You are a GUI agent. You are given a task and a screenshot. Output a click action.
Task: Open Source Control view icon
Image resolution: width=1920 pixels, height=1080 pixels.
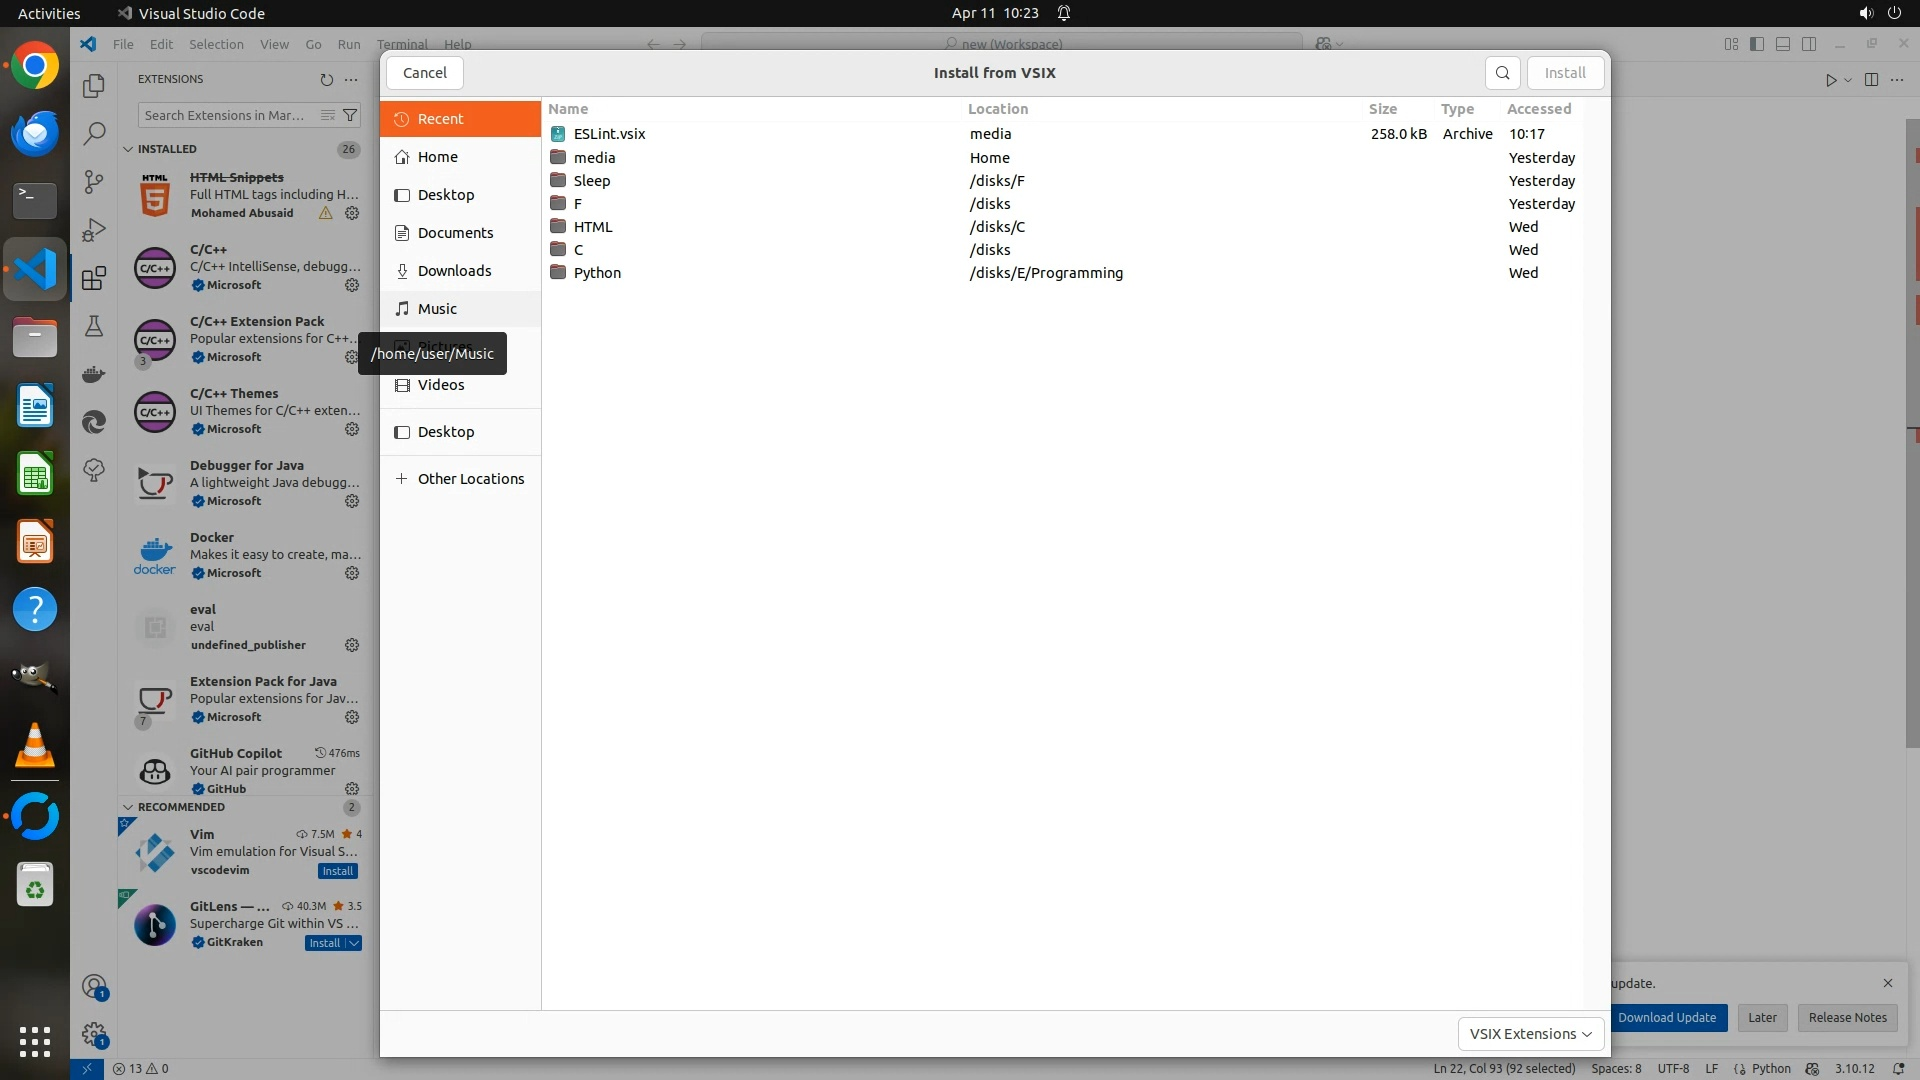coord(94,181)
